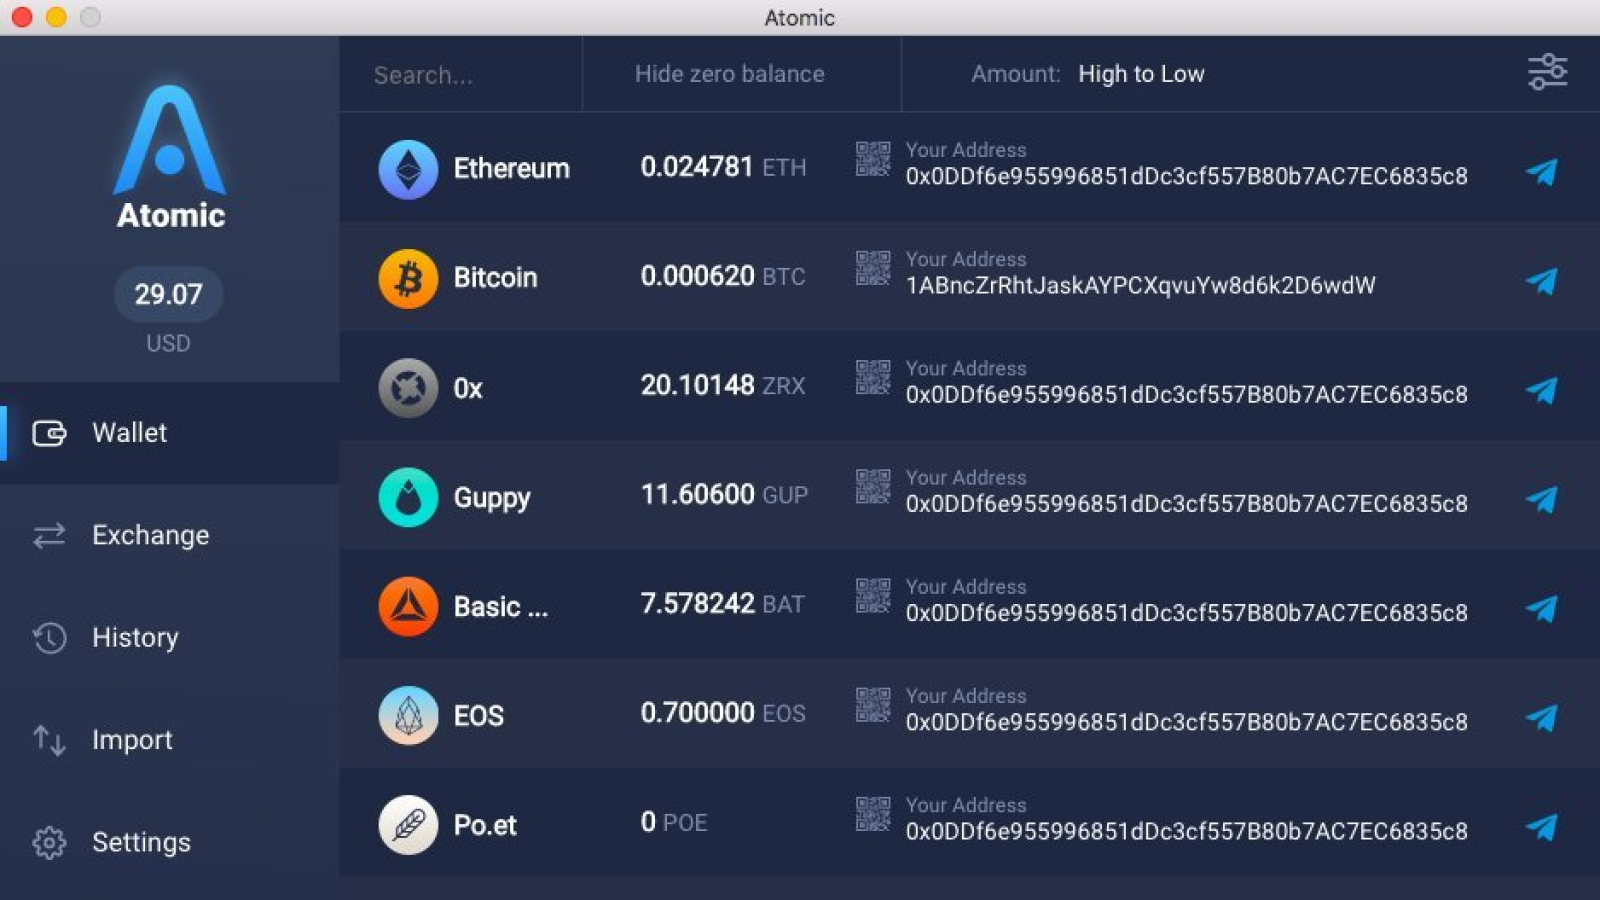Send BAT via paper plane icon
Screen dimensions: 1600x900
tap(1542, 608)
